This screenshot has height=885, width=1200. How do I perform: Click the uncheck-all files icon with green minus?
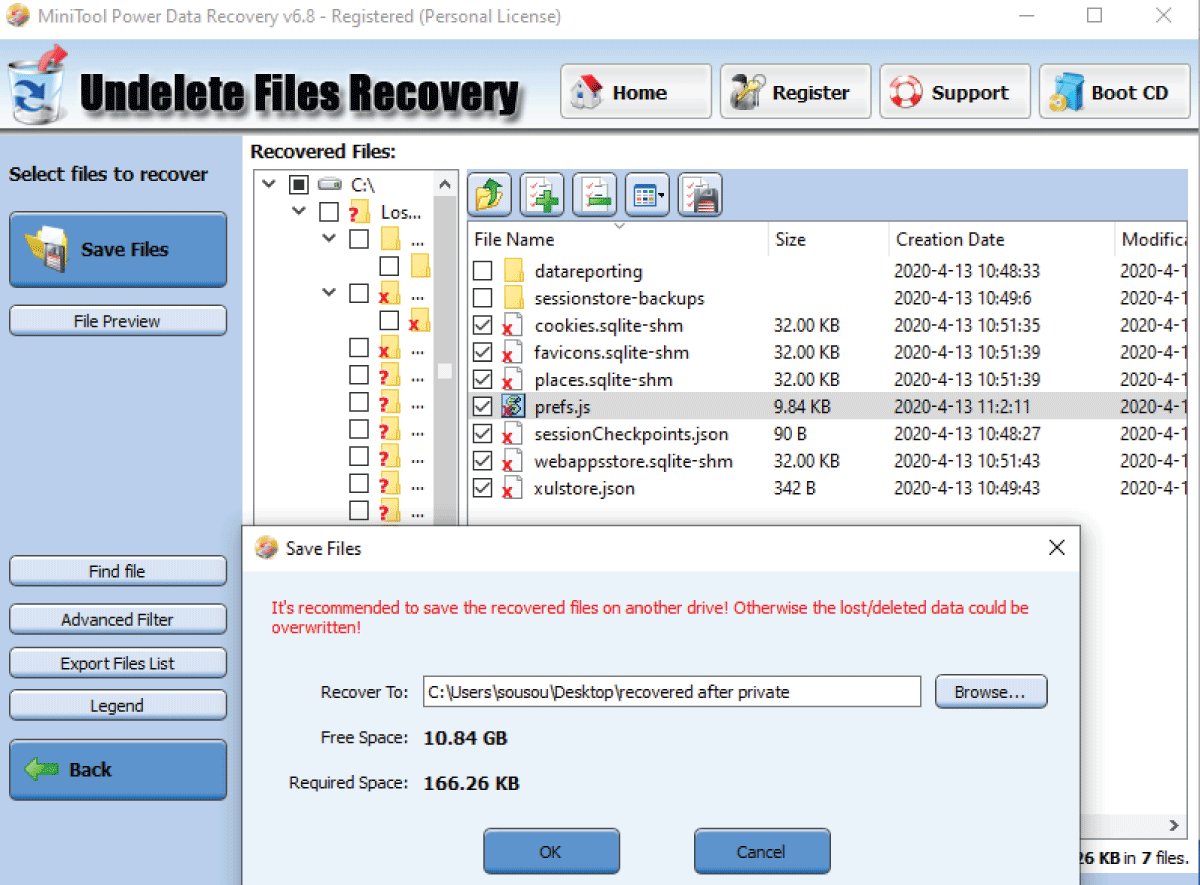pos(595,195)
